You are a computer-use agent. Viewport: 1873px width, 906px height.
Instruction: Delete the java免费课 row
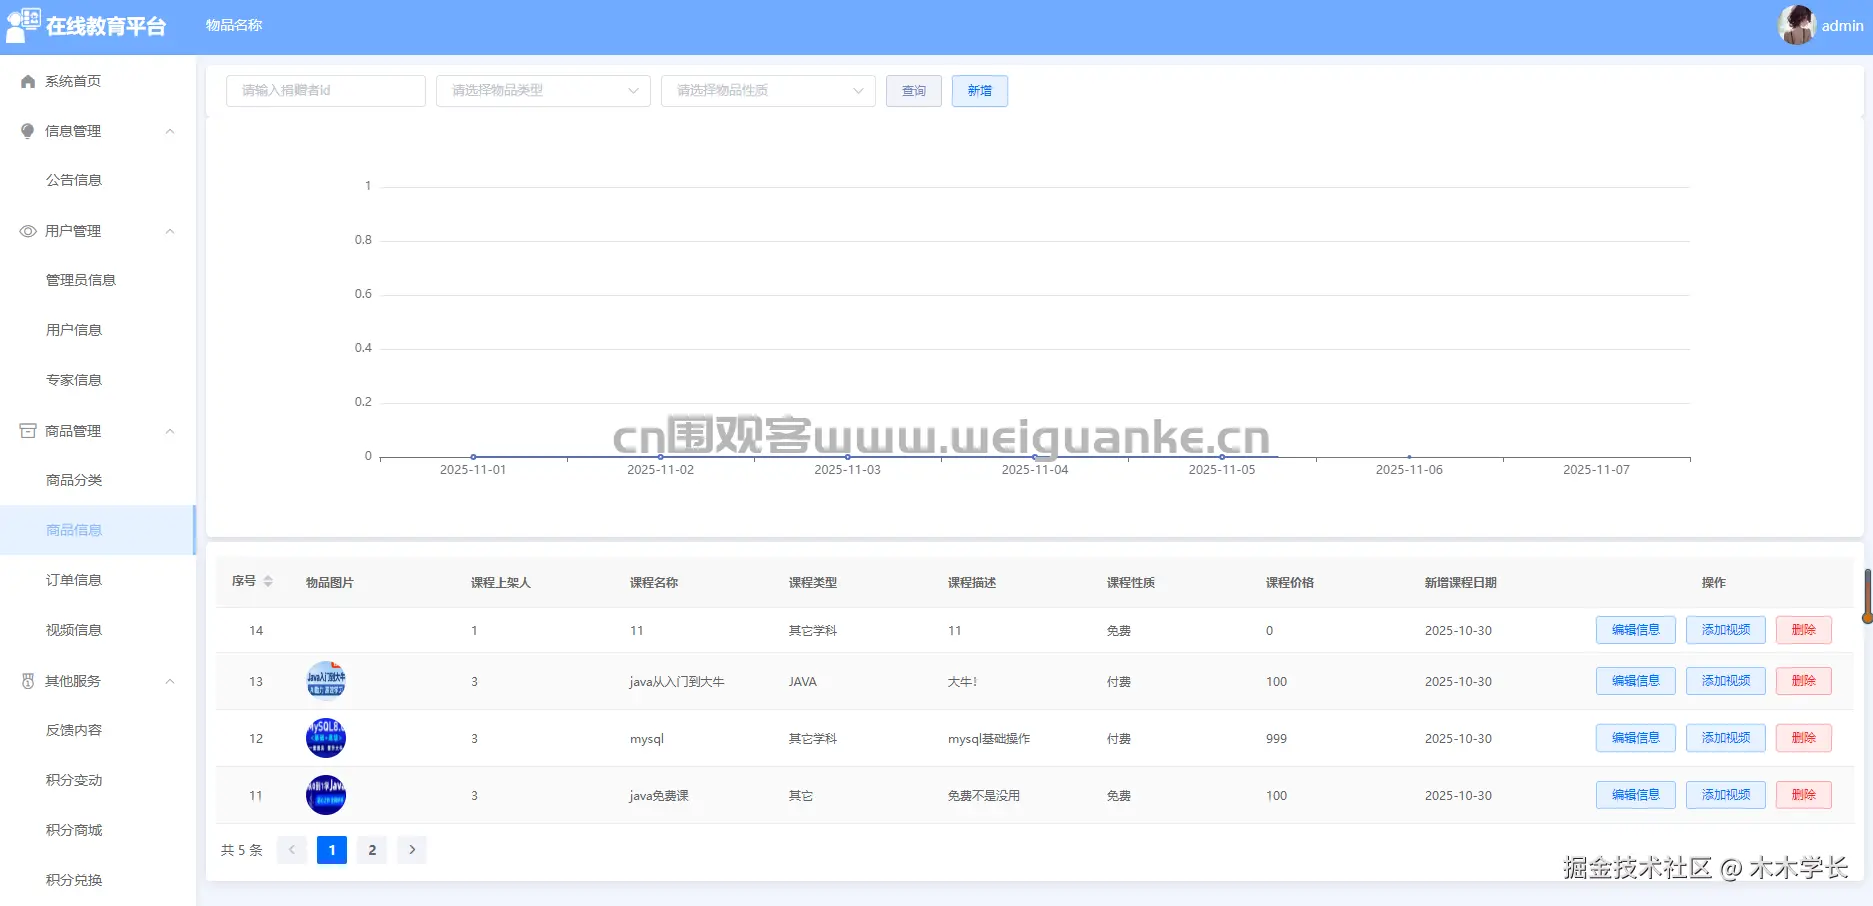point(1804,795)
